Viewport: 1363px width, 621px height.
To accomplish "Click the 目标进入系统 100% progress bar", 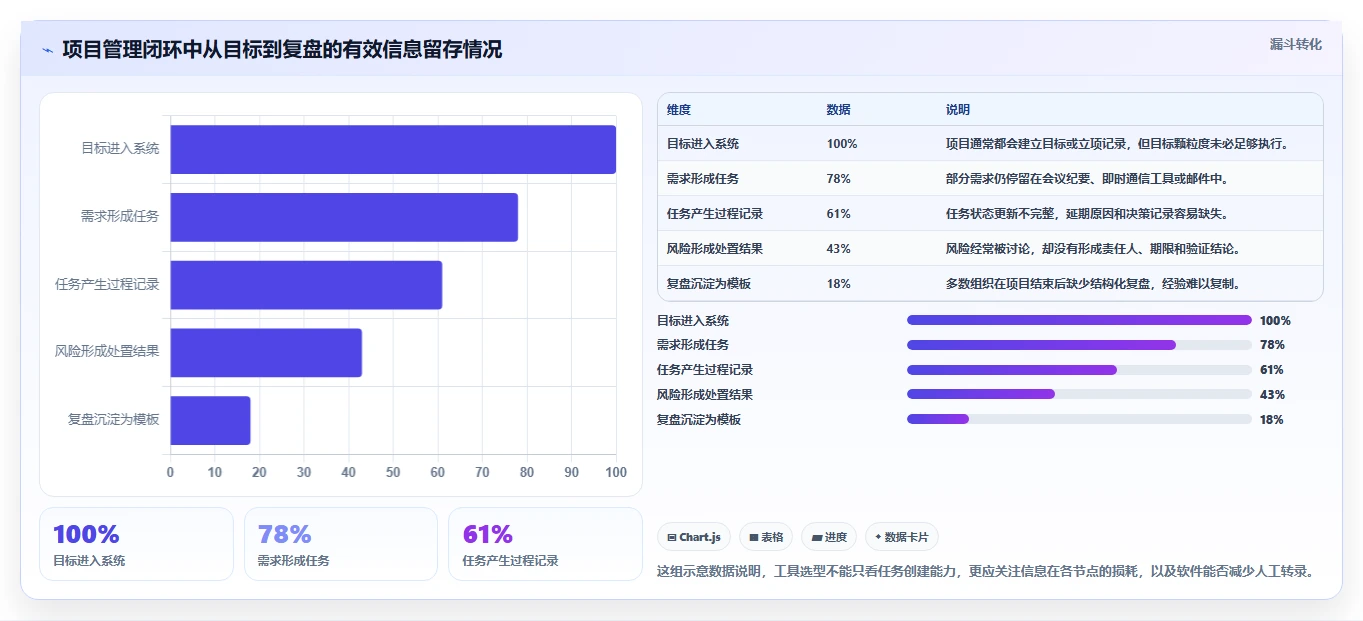I will pos(1079,320).
